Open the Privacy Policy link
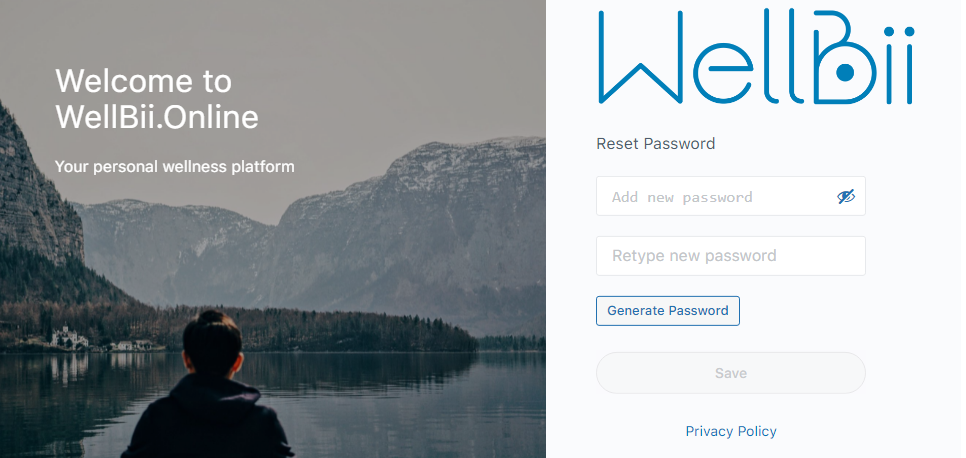The height and width of the screenshot is (458, 966). pyautogui.click(x=731, y=431)
